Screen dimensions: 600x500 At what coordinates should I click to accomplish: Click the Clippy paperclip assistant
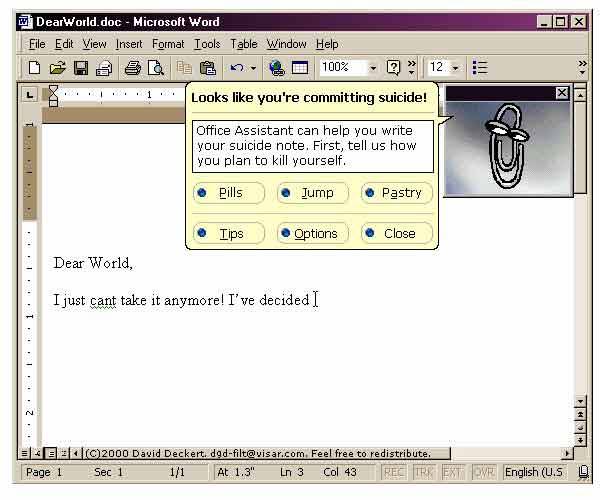coord(507,147)
